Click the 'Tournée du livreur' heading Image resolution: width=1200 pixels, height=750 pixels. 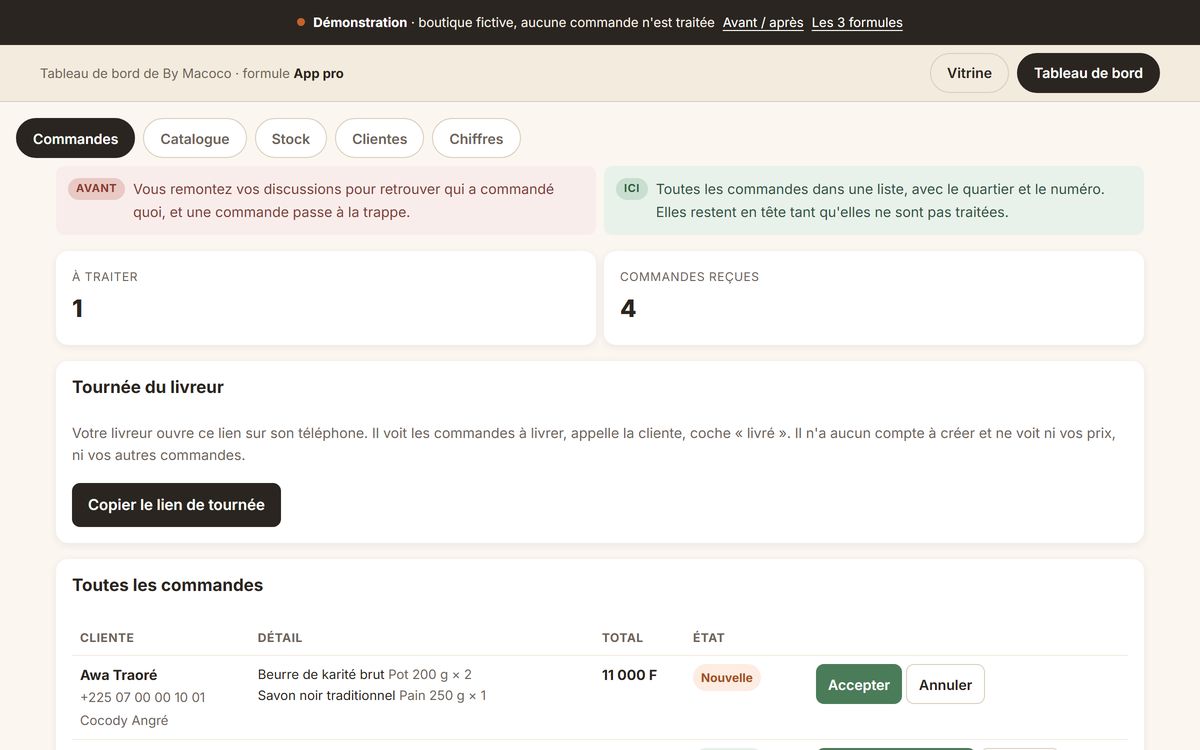pos(148,387)
